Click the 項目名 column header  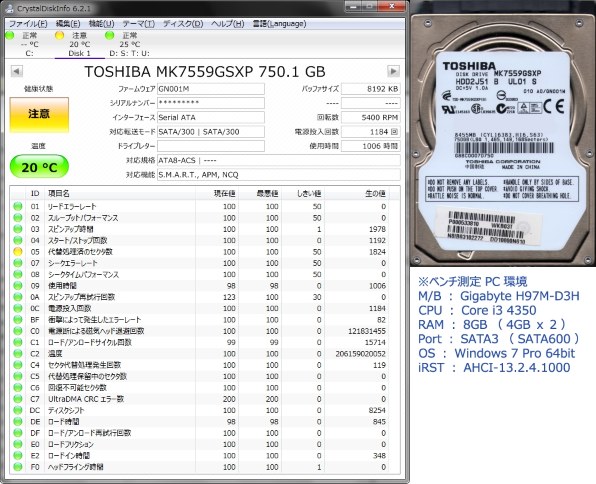[120, 194]
